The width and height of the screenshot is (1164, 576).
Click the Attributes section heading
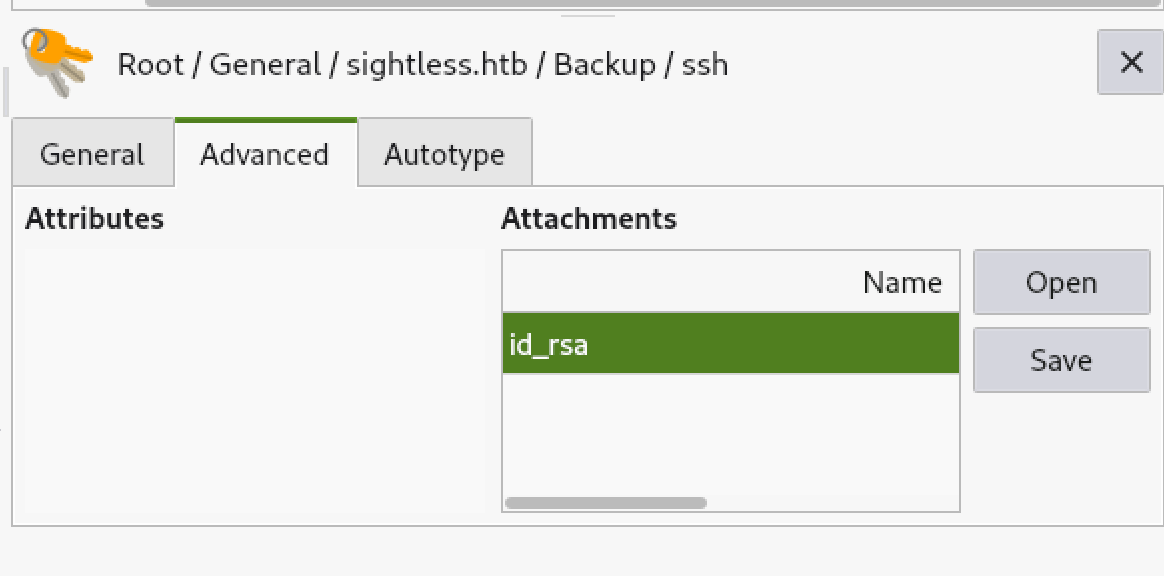(94, 219)
